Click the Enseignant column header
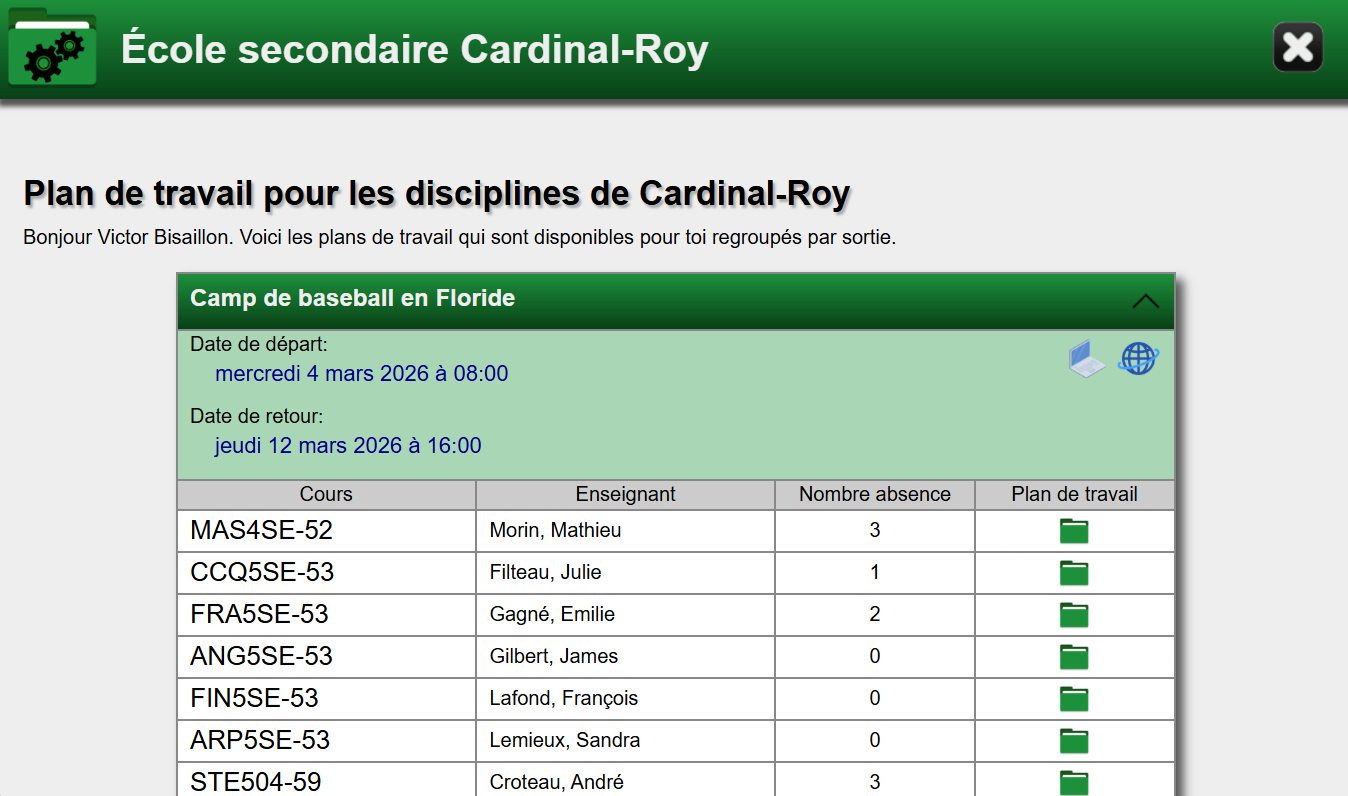The image size is (1348, 796). point(625,494)
